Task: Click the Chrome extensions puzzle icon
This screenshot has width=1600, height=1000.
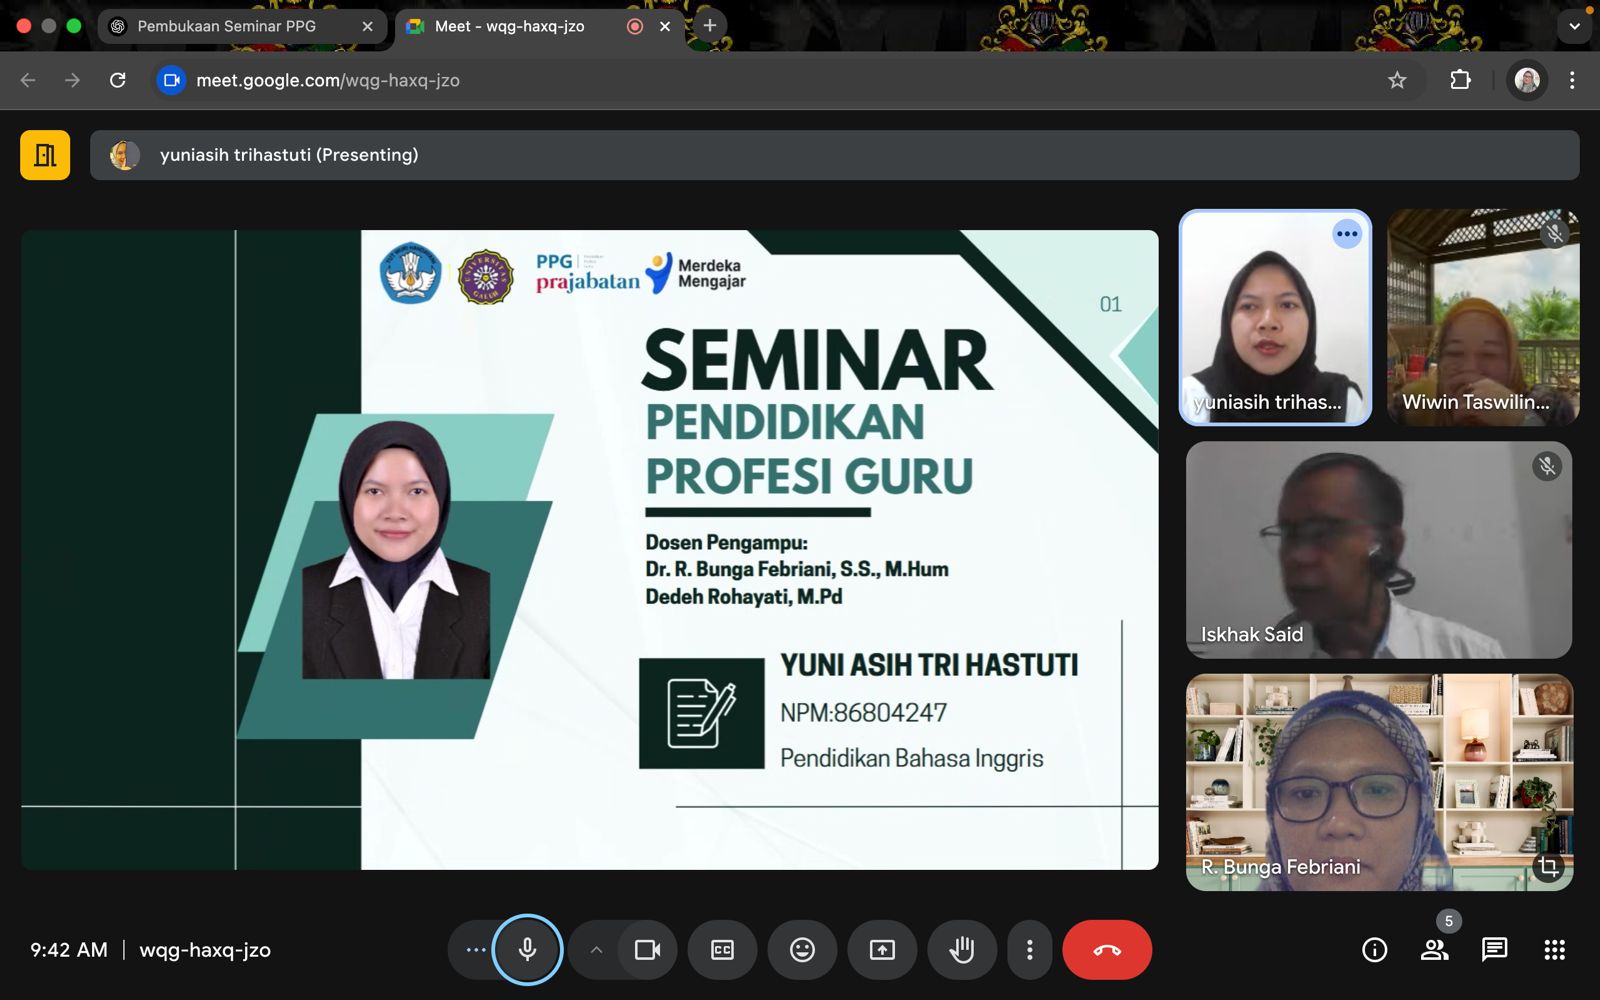Action: pos(1460,80)
